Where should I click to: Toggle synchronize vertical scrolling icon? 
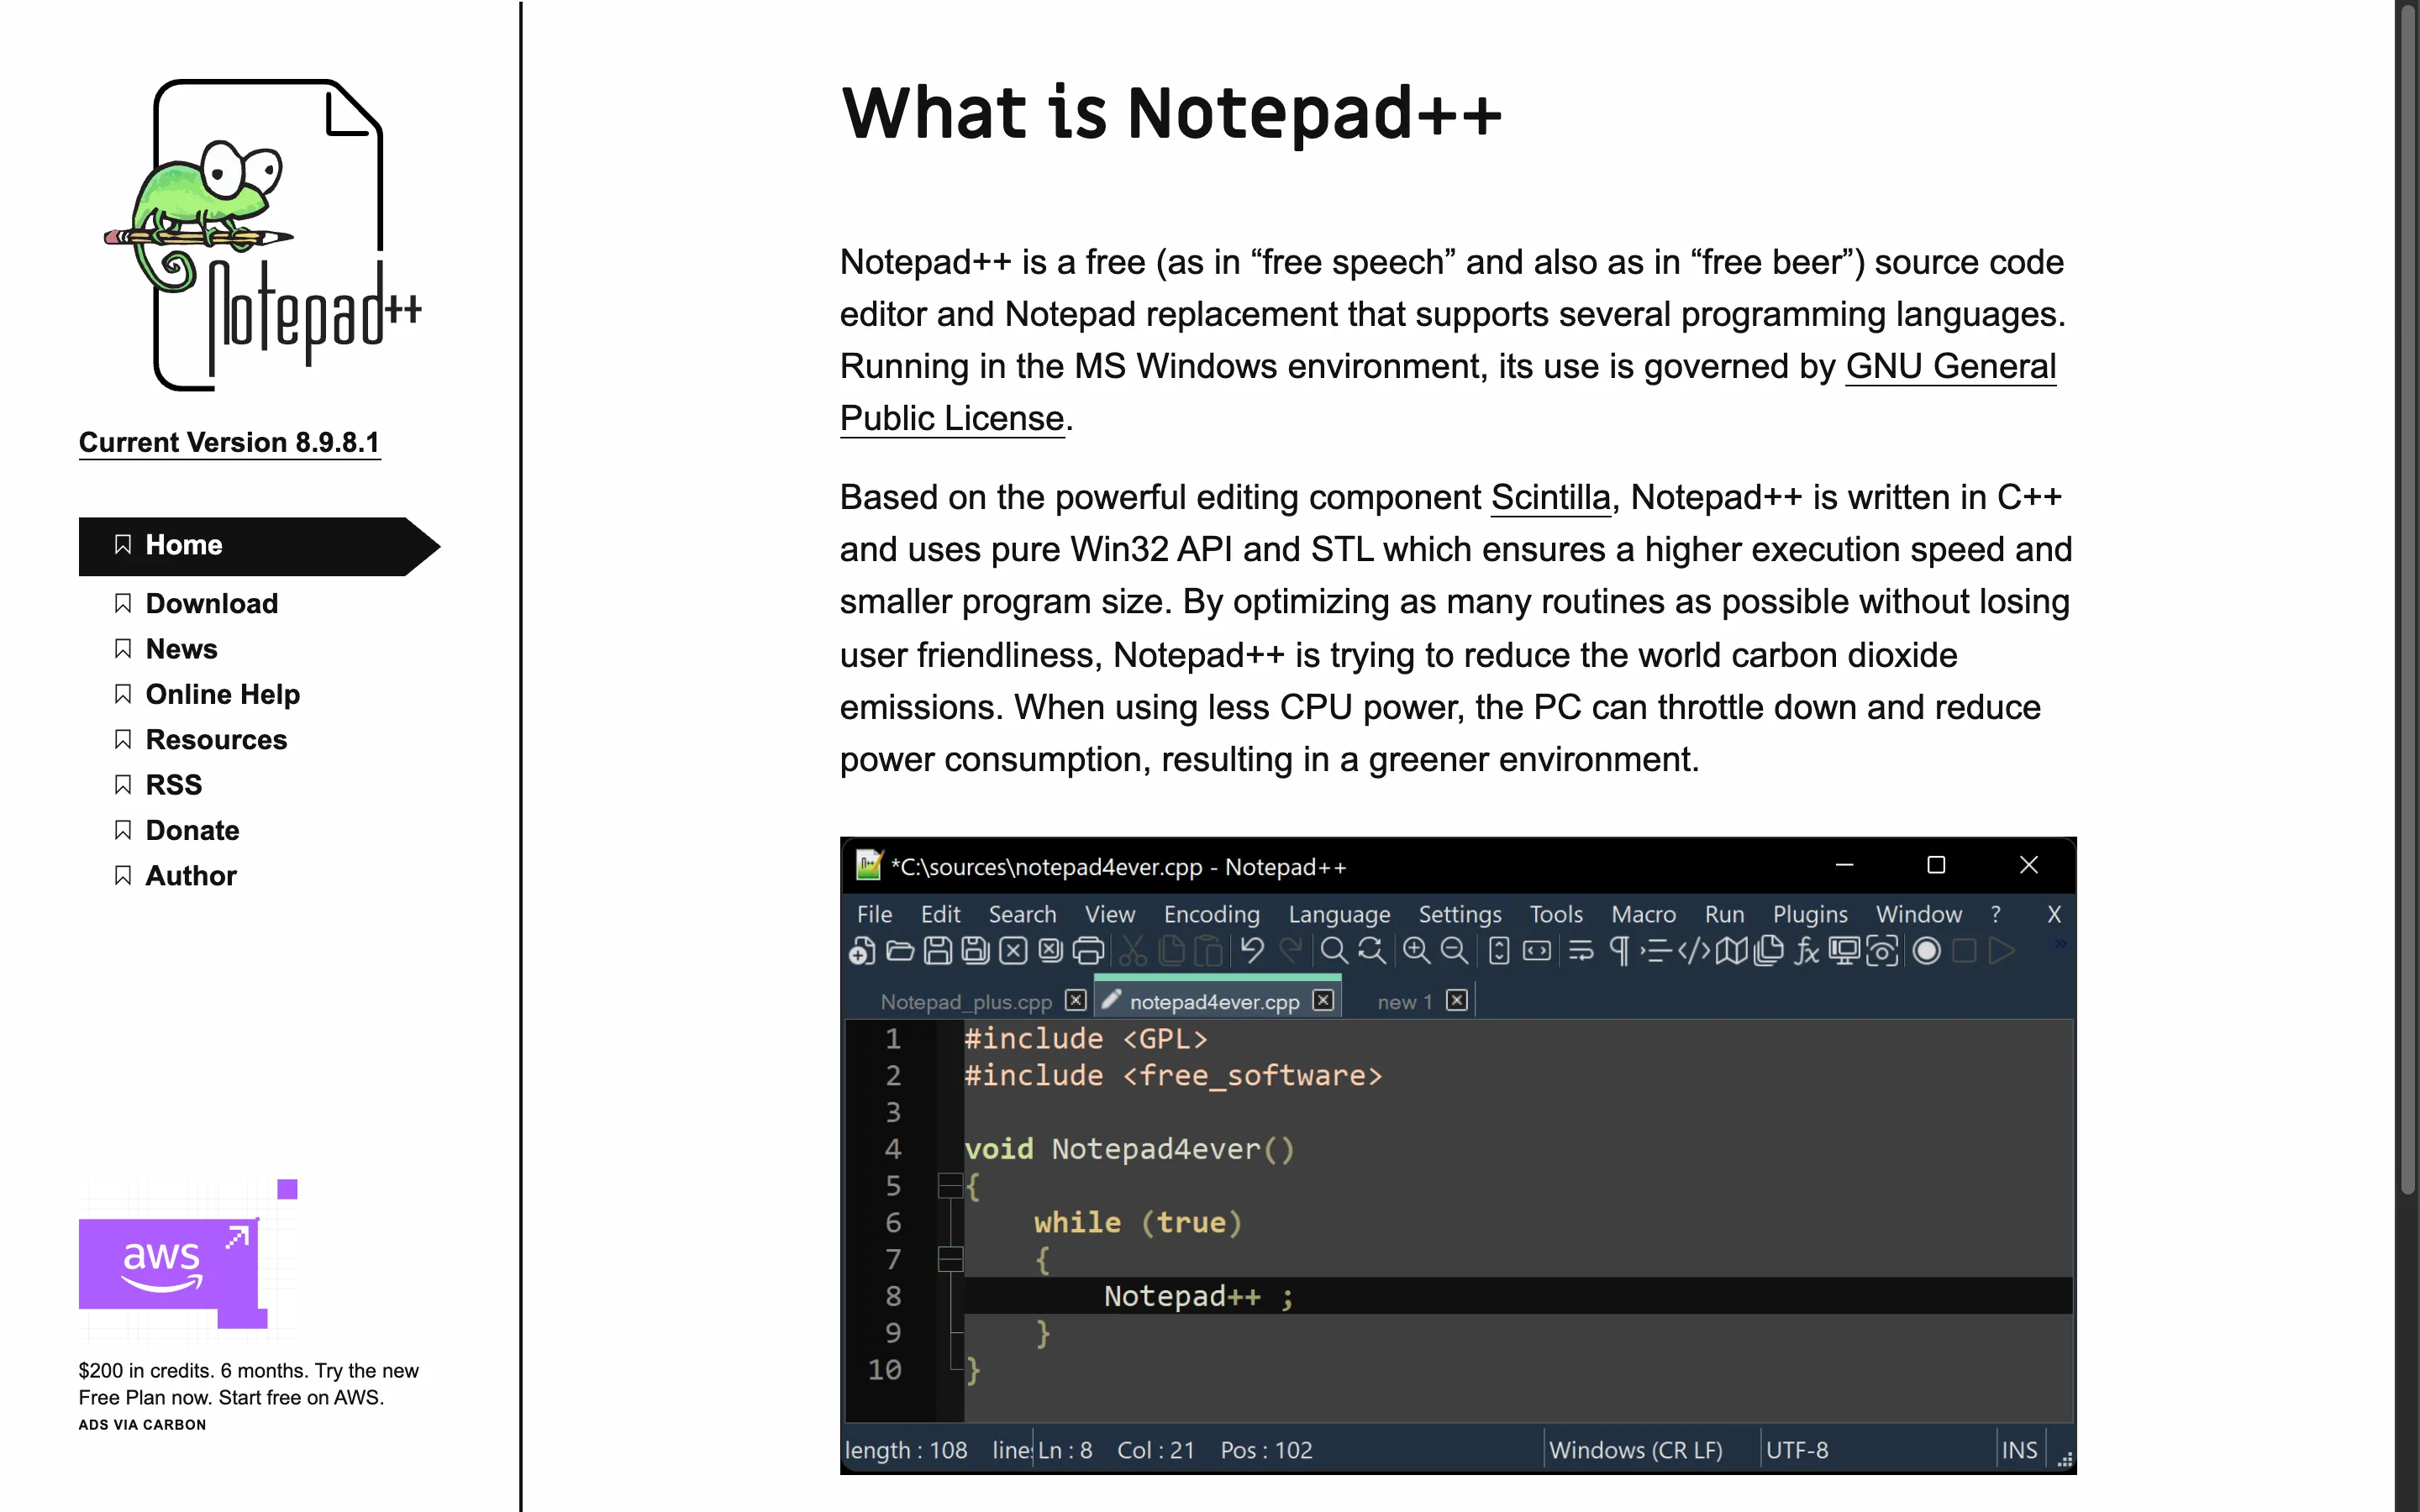(1499, 951)
